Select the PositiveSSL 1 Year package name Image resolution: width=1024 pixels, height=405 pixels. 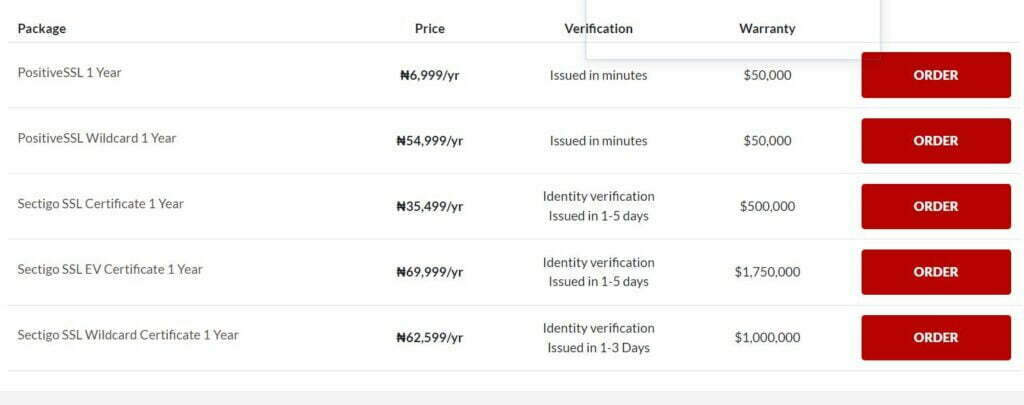pyautogui.click(x=69, y=73)
